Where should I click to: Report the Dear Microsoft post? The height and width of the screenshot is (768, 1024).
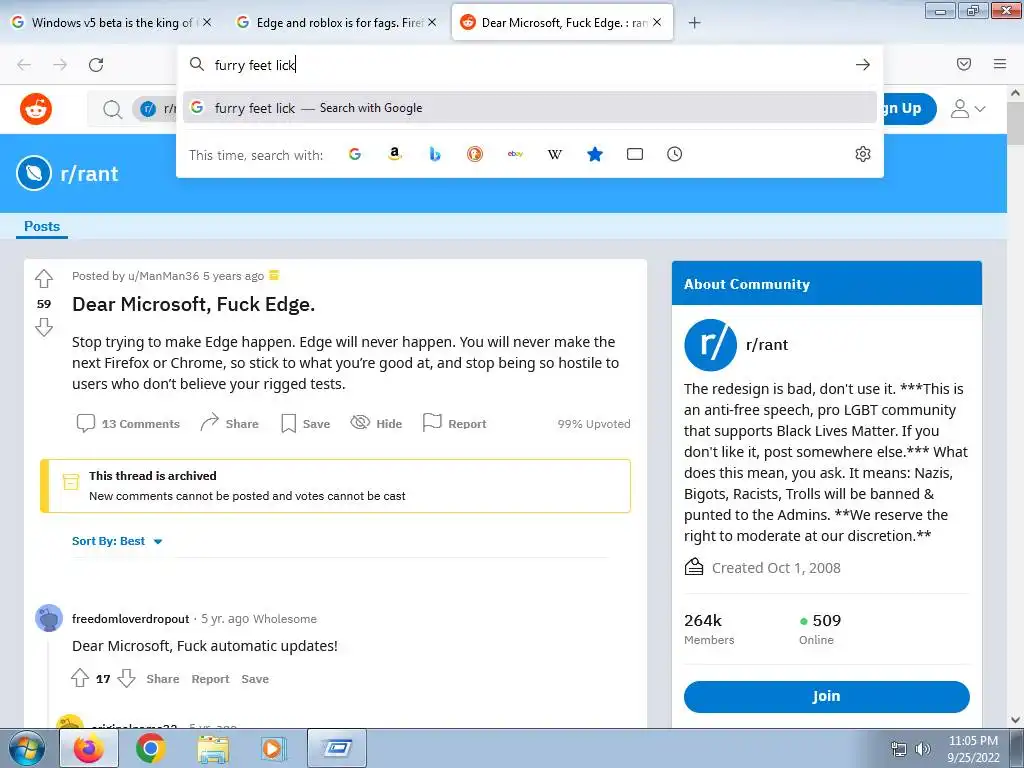click(x=455, y=423)
